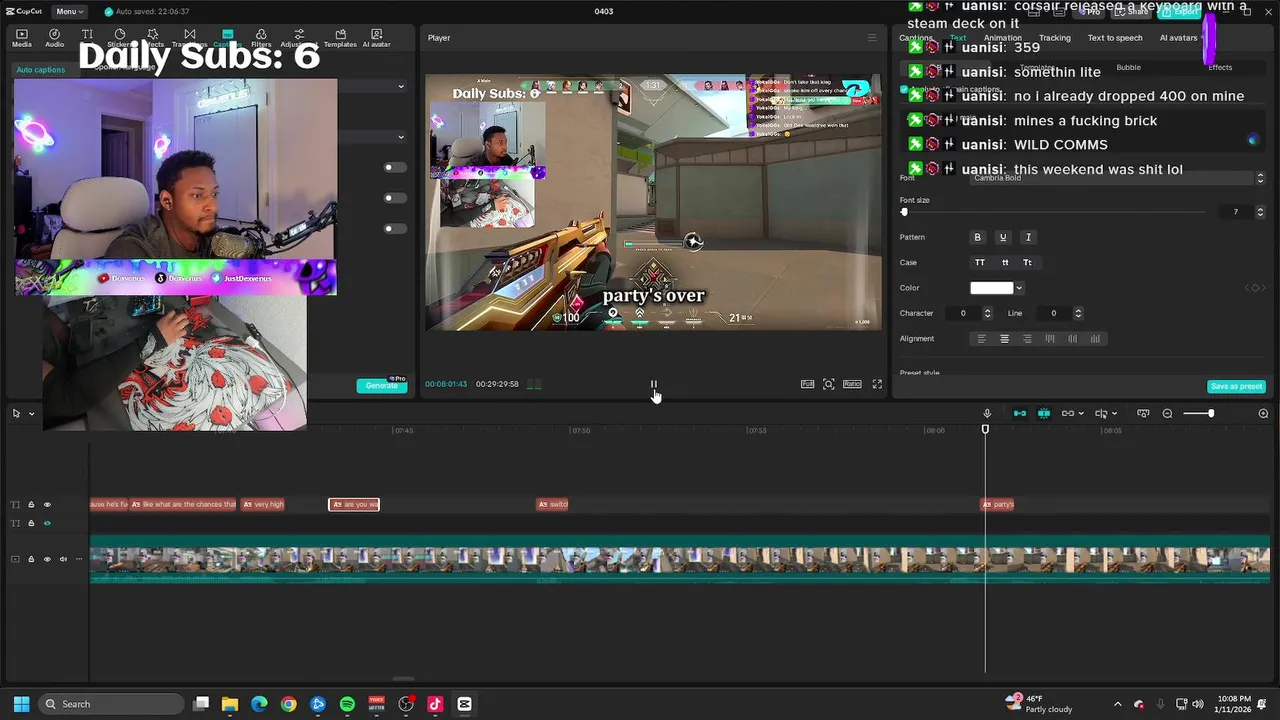Open the selection tool dropdown in timeline toolbar
1280x720 pixels.
pos(31,413)
